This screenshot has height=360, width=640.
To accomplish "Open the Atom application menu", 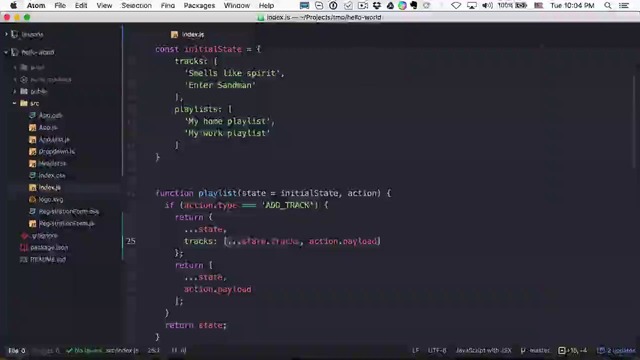I will tap(36, 5).
